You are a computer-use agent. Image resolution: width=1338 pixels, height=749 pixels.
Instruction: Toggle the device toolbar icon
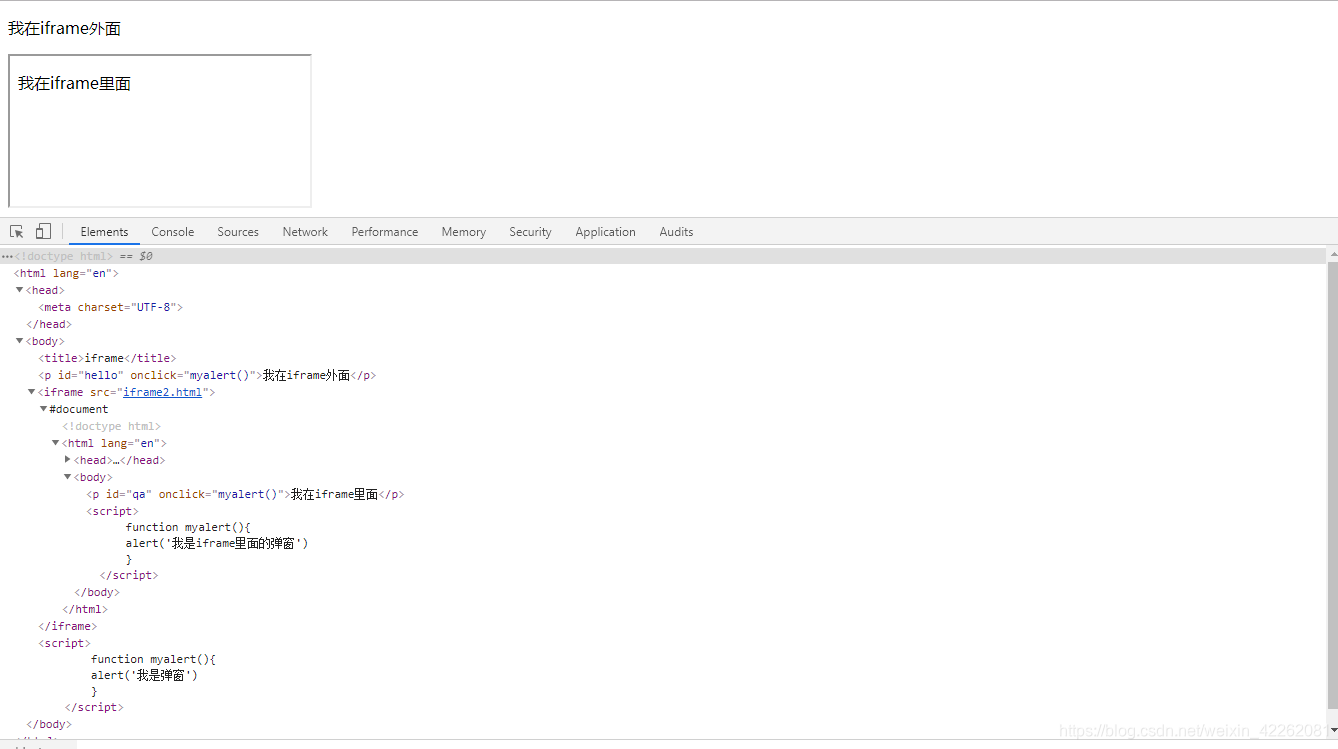[x=43, y=232]
